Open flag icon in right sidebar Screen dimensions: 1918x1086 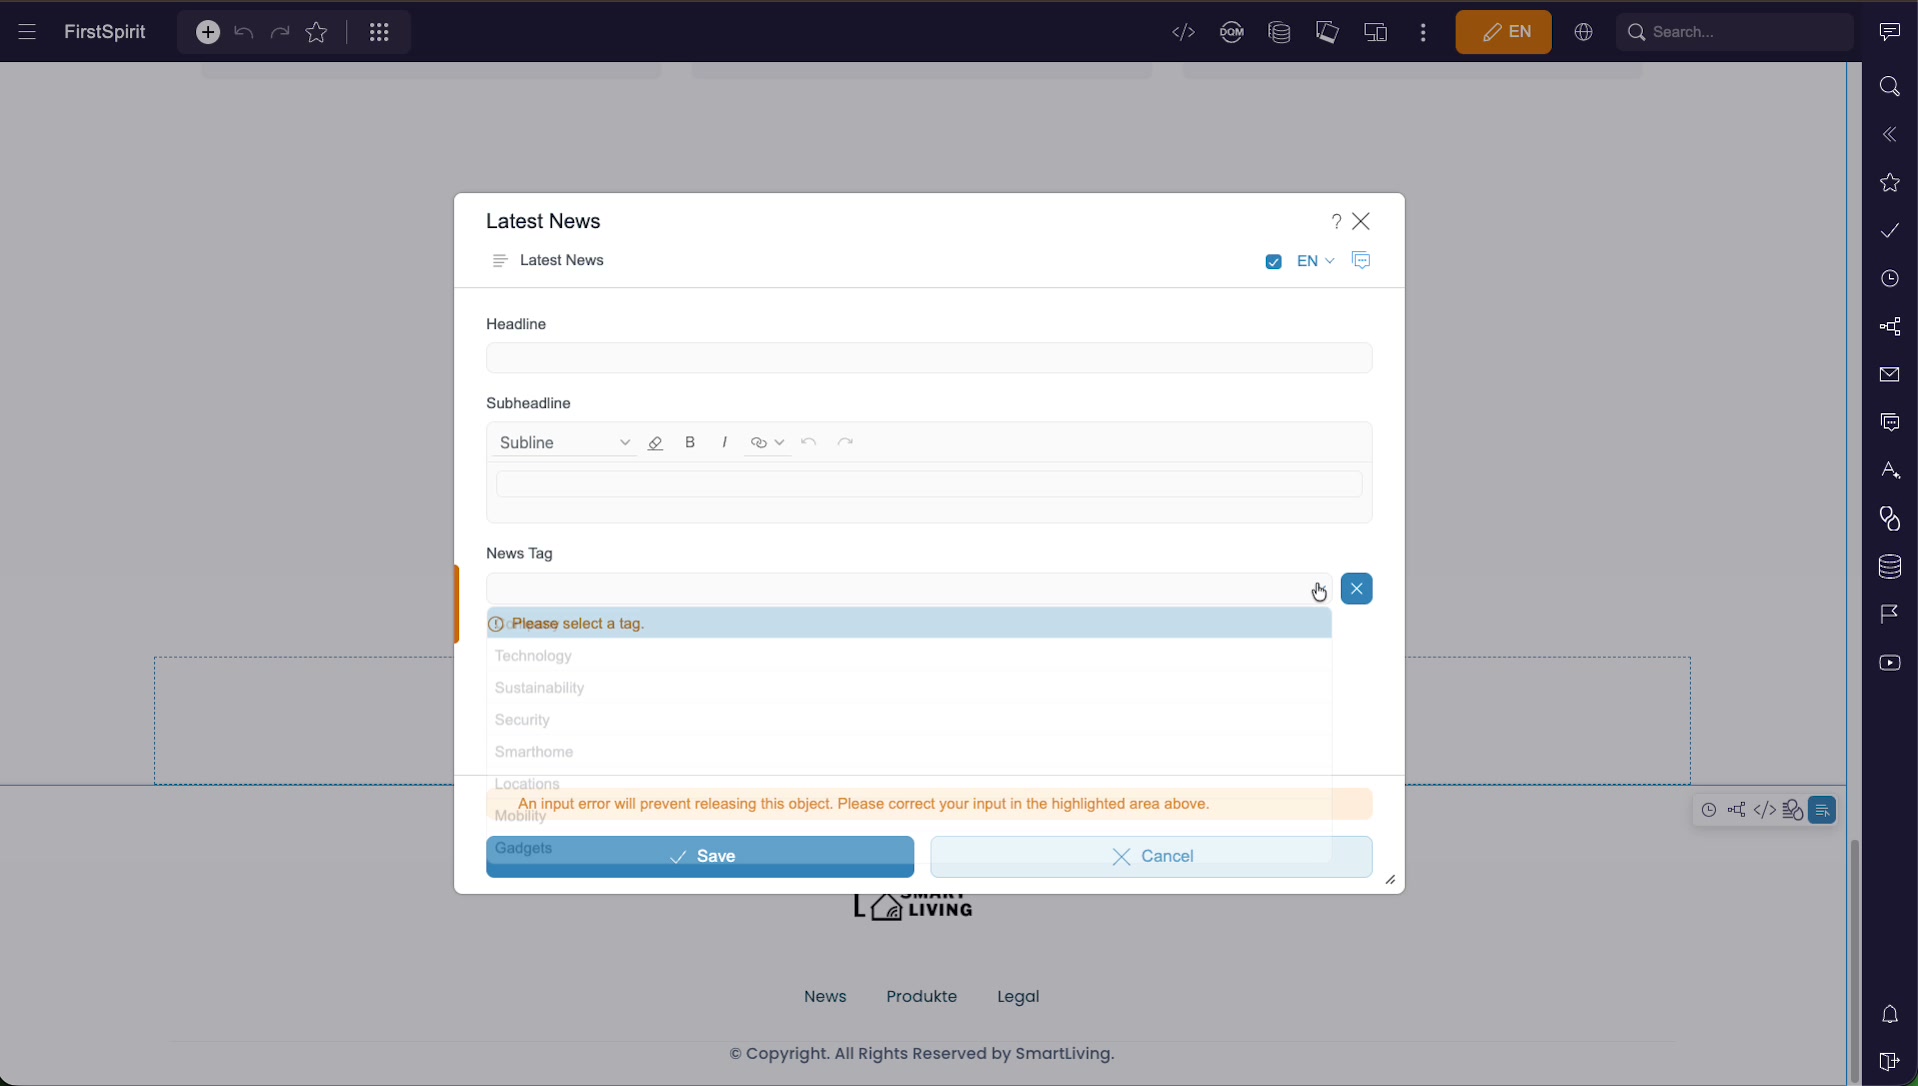1890,615
